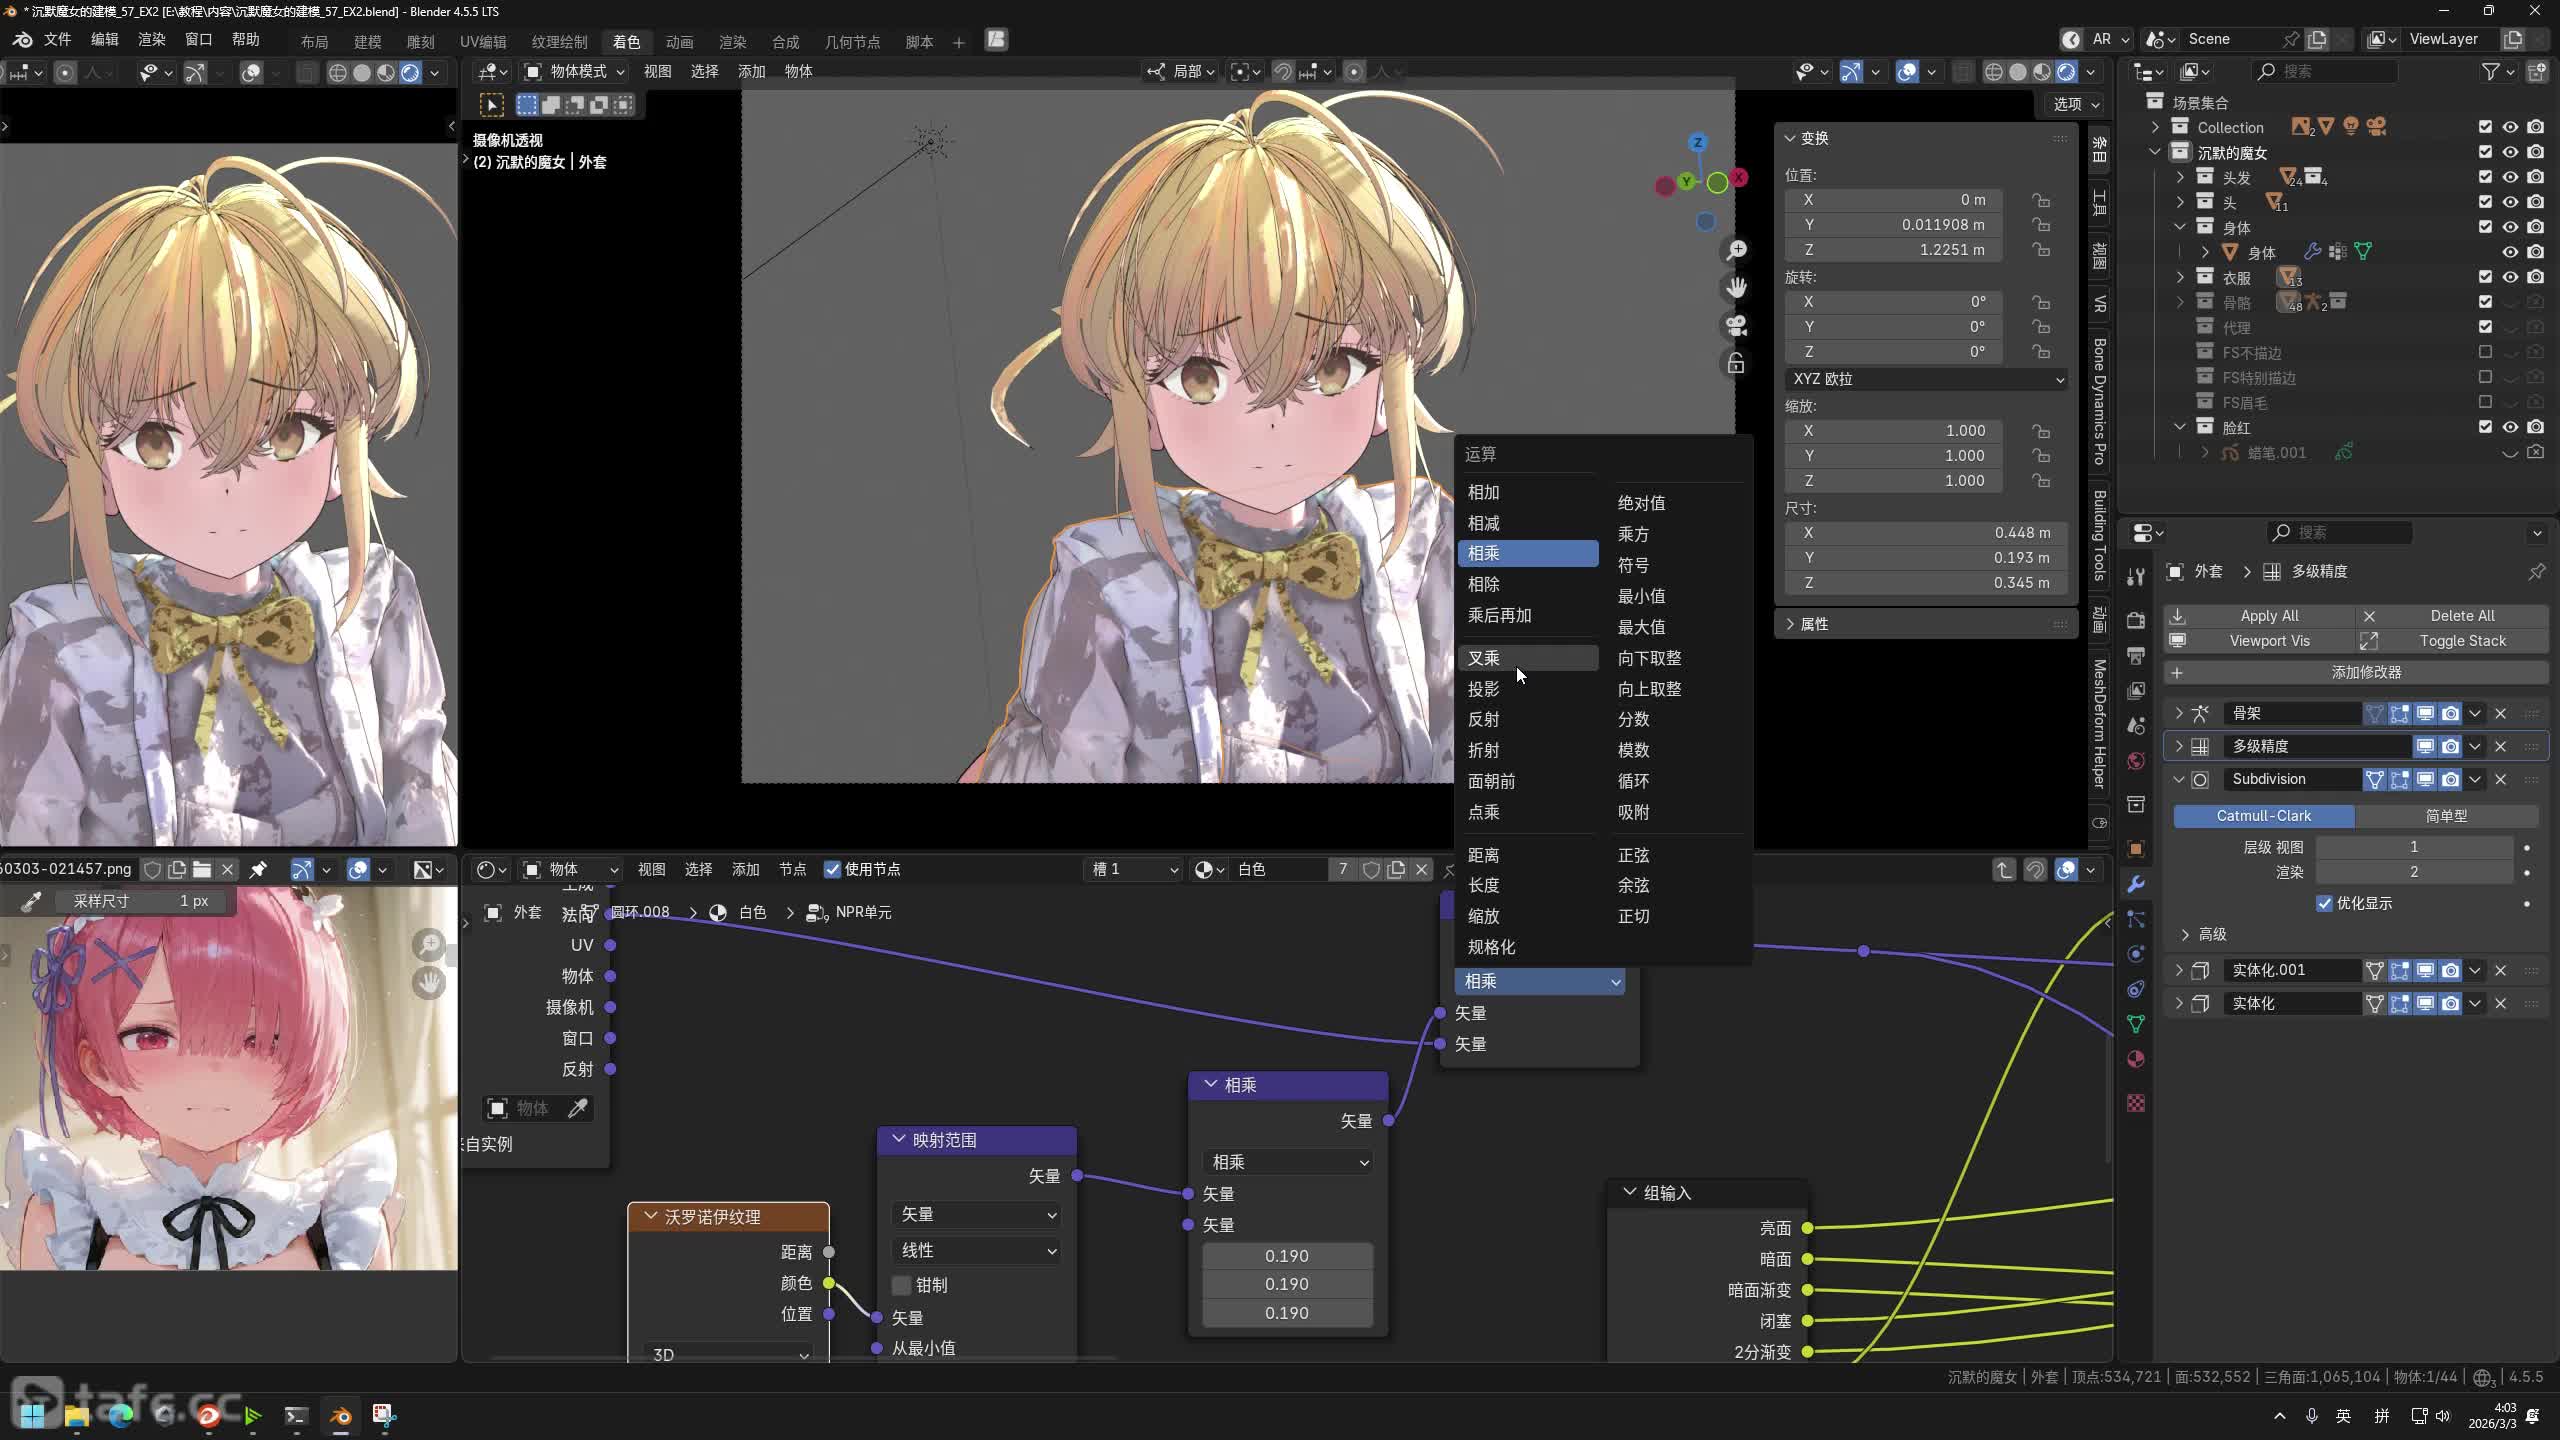
Task: Open the Modifiers wrench tab in properties
Action: (x=2136, y=884)
